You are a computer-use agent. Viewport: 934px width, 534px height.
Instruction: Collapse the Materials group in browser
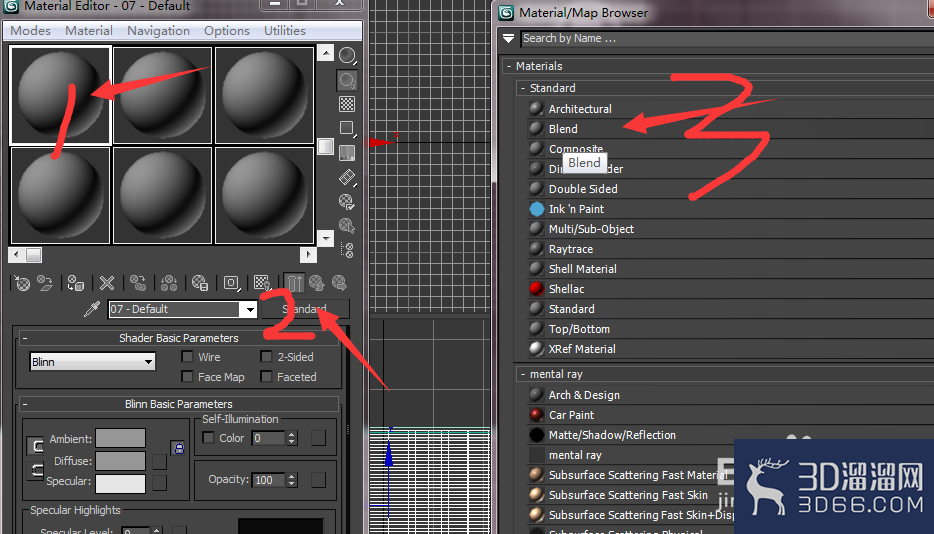point(509,66)
